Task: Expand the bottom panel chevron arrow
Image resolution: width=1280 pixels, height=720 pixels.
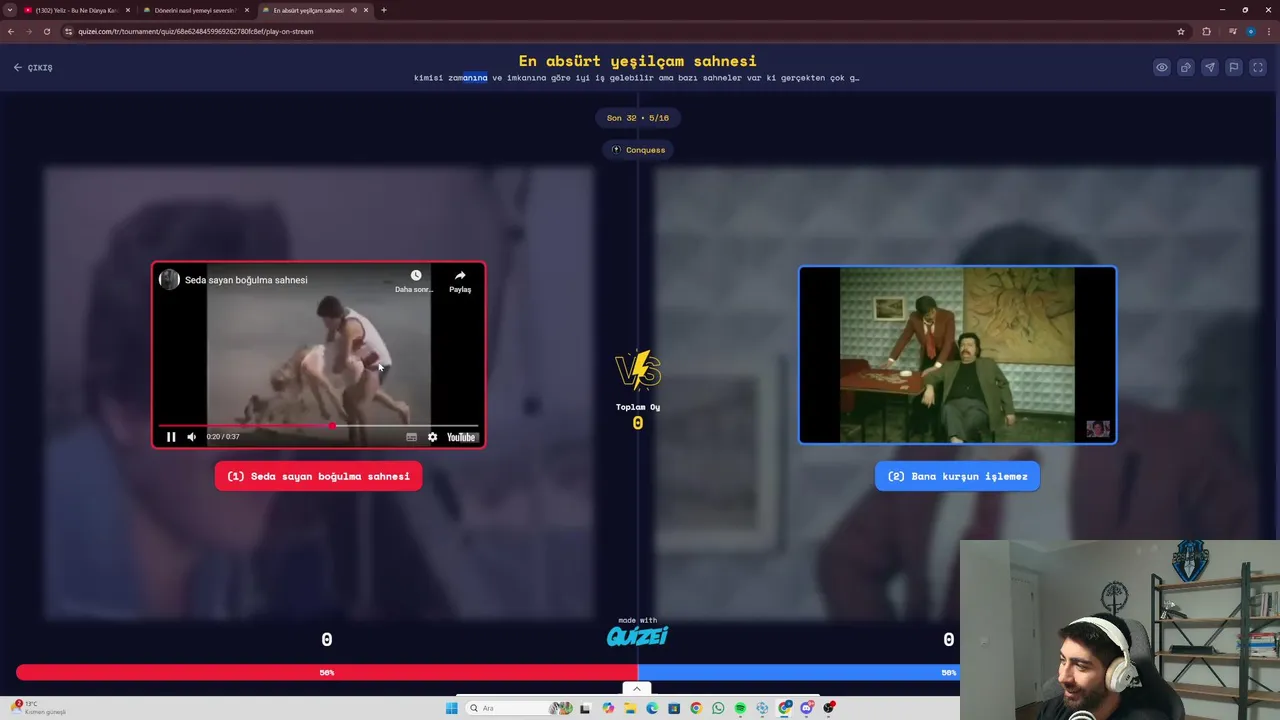Action: pos(636,688)
